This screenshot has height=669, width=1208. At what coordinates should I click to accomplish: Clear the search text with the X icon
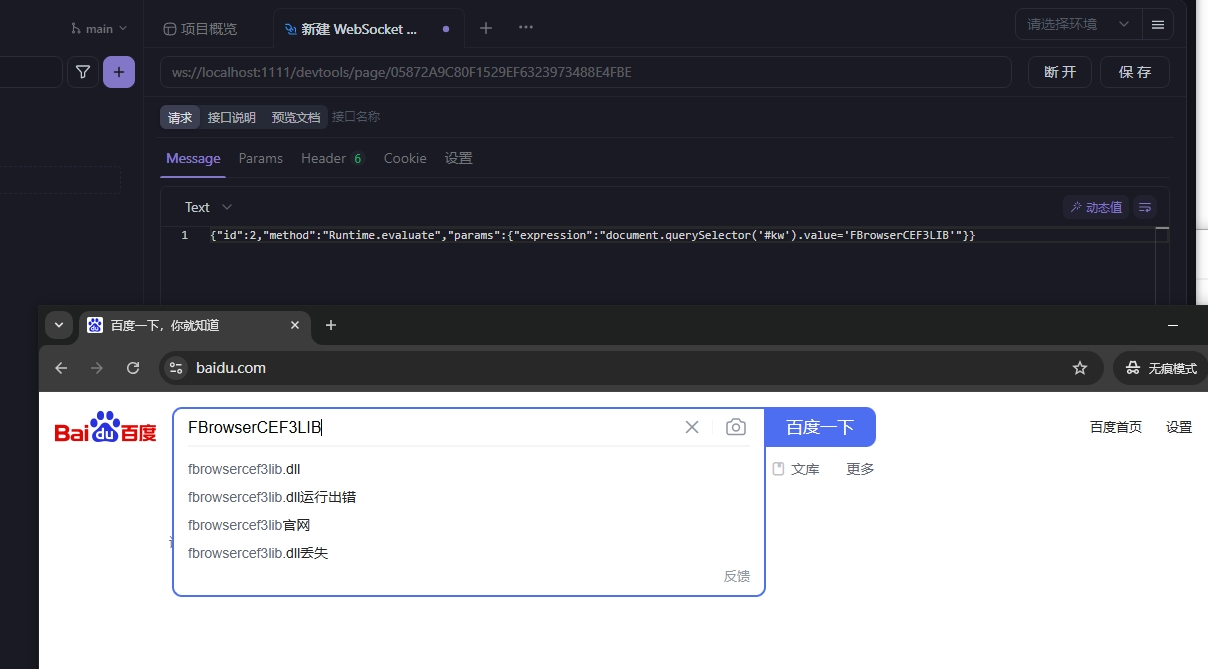pos(692,427)
